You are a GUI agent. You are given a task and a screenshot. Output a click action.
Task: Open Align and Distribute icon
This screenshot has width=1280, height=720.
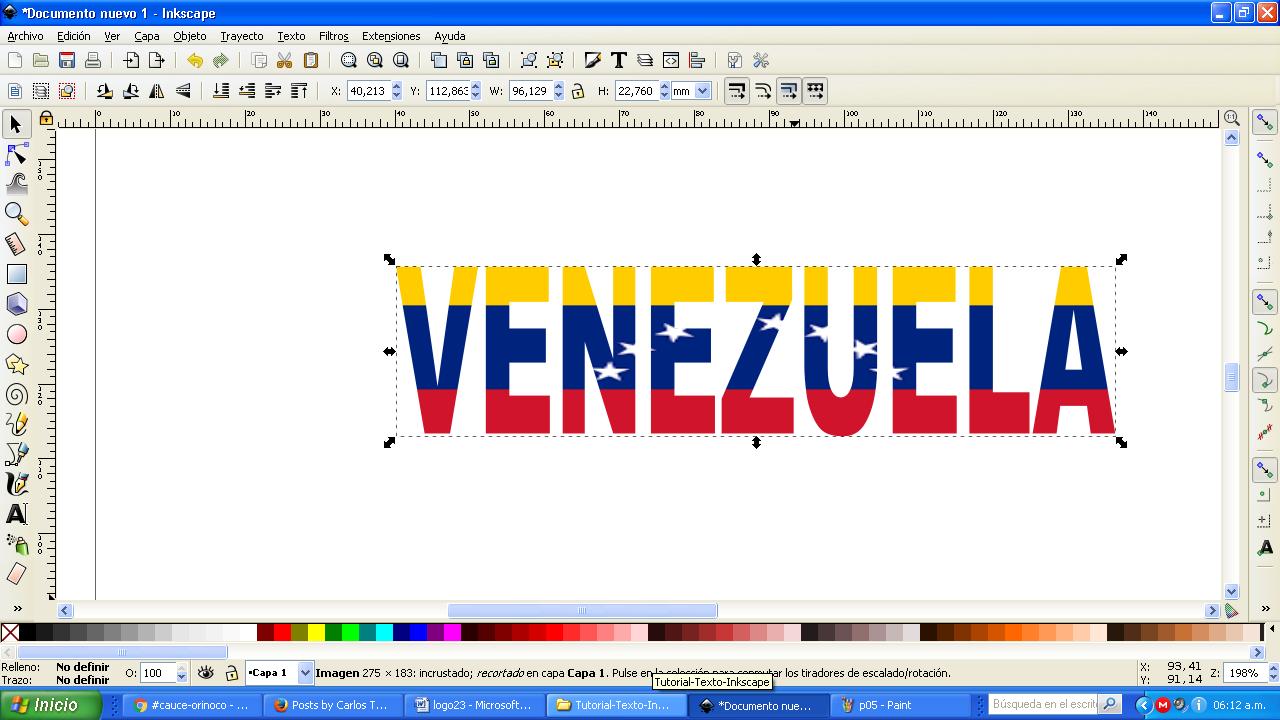pos(697,61)
